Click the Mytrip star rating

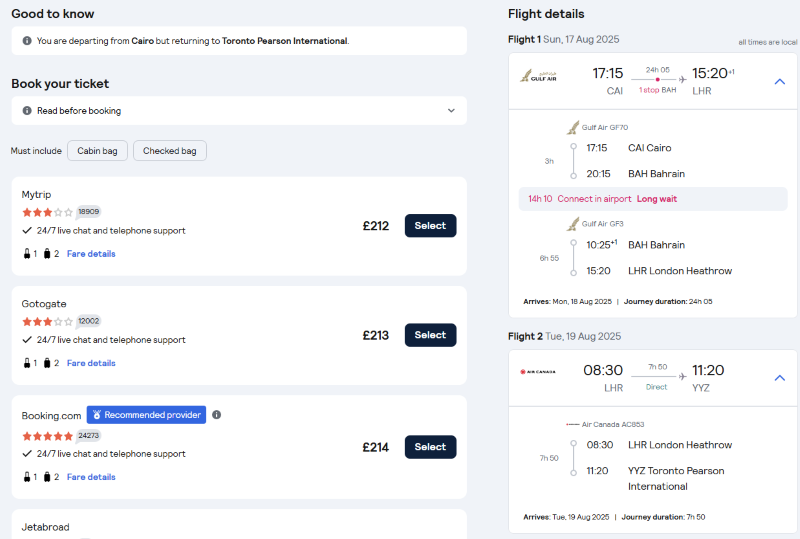click(x=47, y=212)
